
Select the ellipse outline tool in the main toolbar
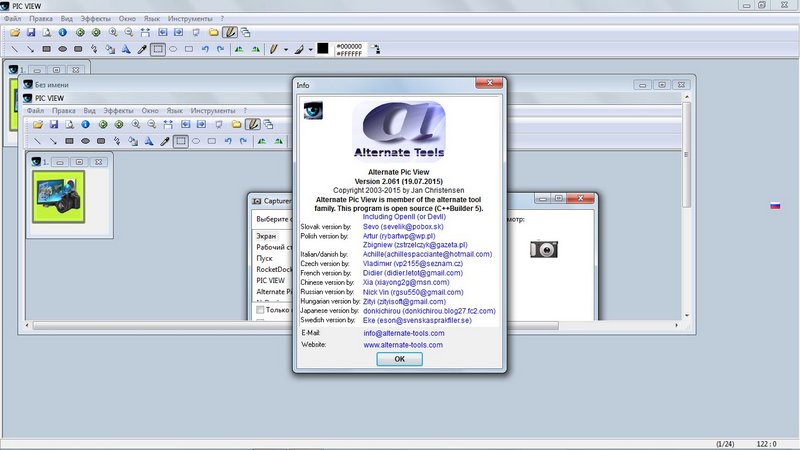[x=173, y=49]
